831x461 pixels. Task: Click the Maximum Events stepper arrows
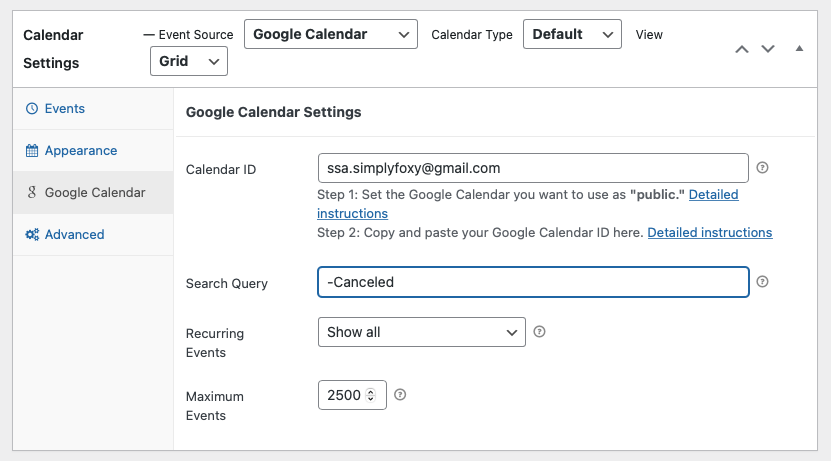(371, 395)
